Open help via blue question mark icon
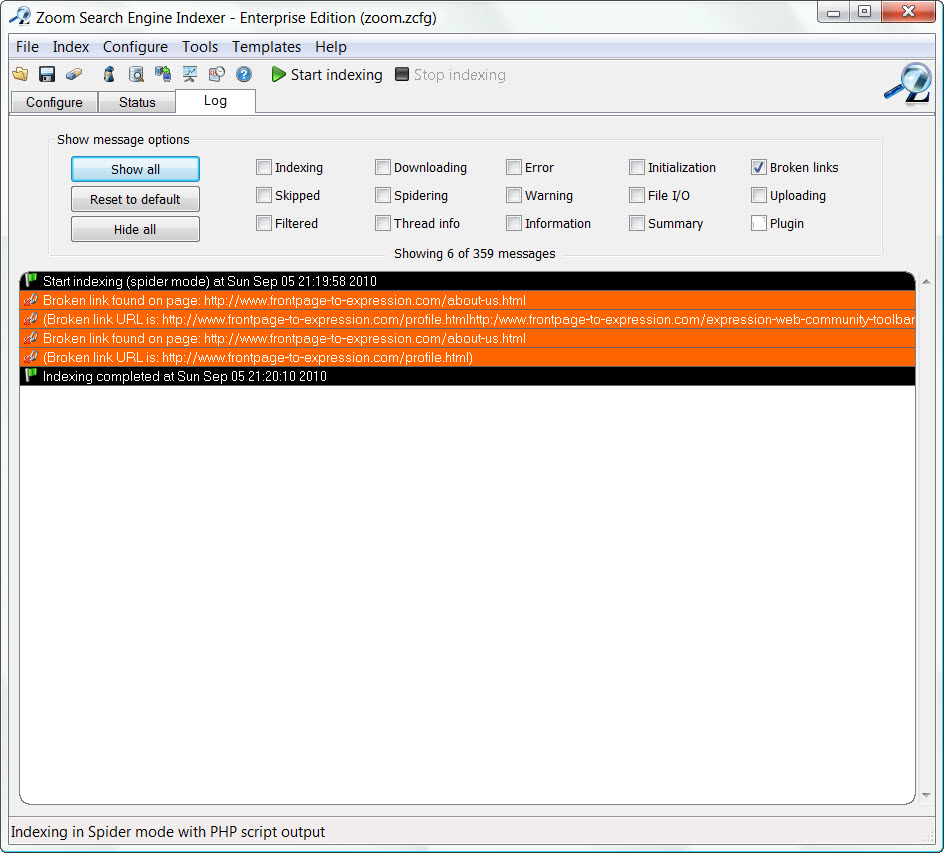This screenshot has width=944, height=853. (244, 74)
